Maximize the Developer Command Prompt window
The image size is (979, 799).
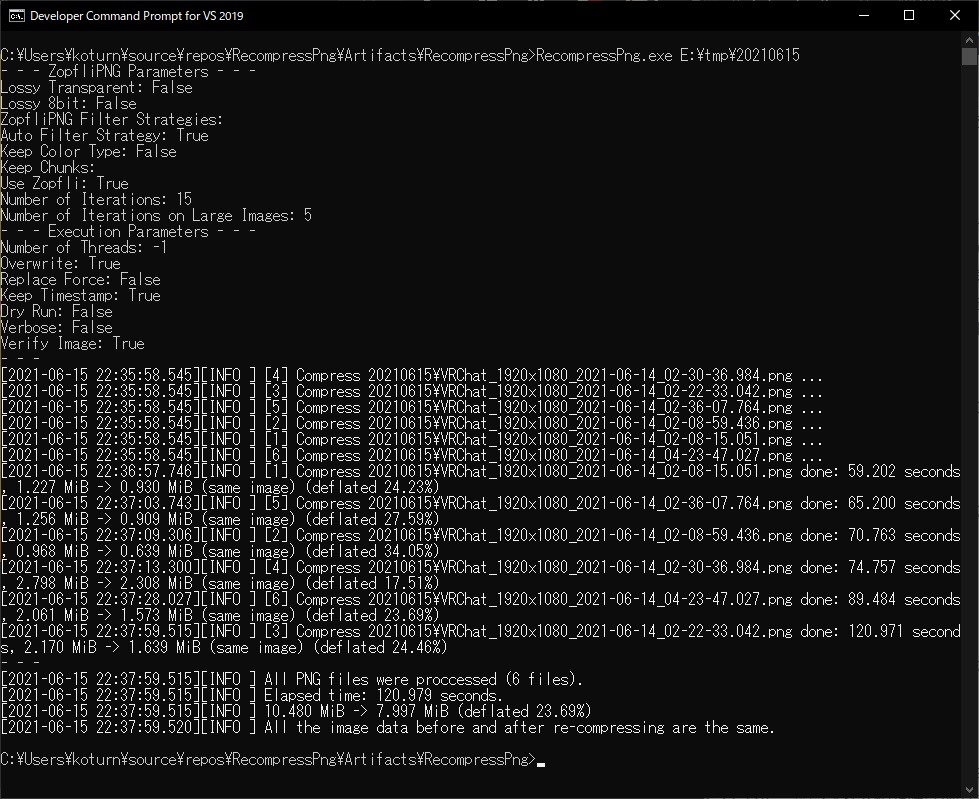[x=909, y=16]
